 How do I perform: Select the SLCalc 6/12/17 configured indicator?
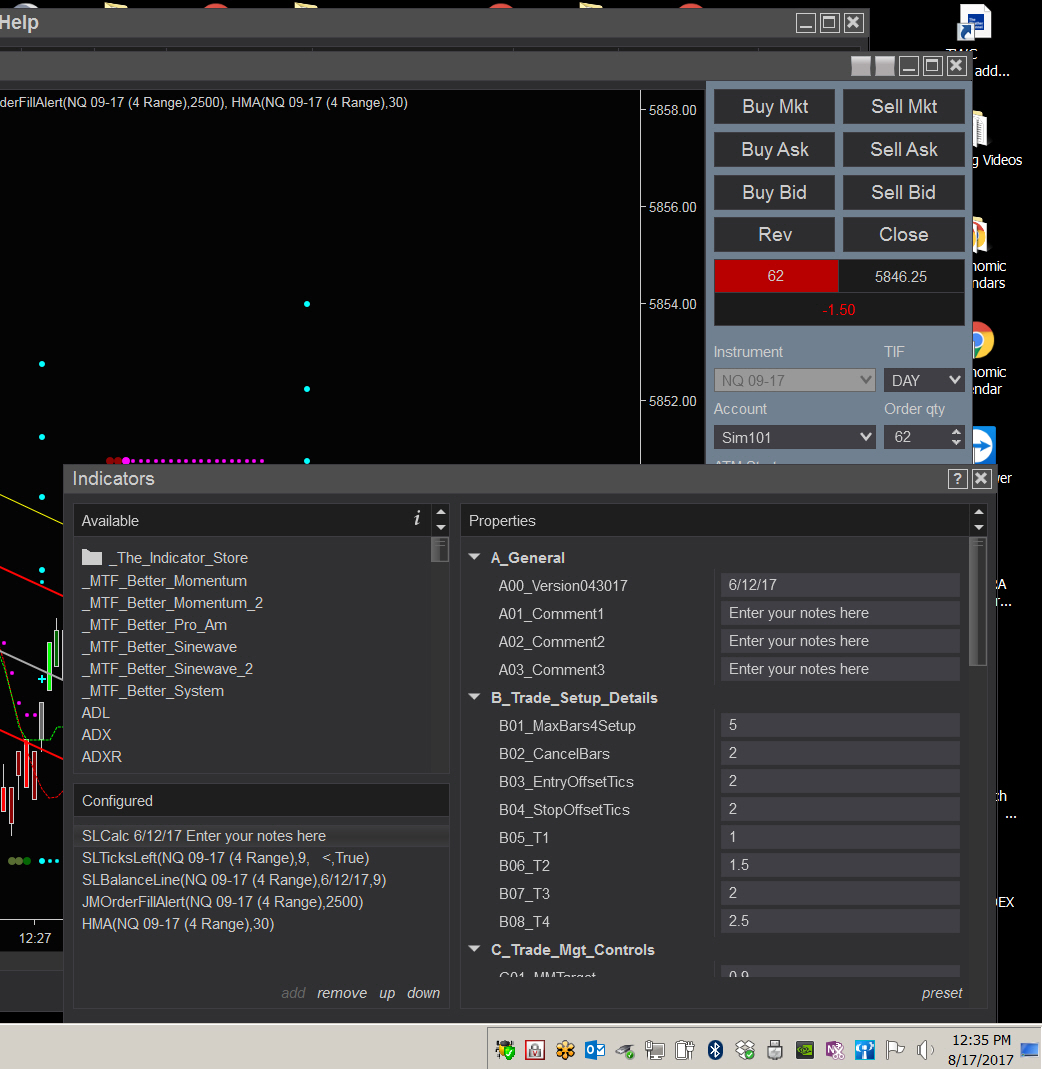tap(261, 836)
